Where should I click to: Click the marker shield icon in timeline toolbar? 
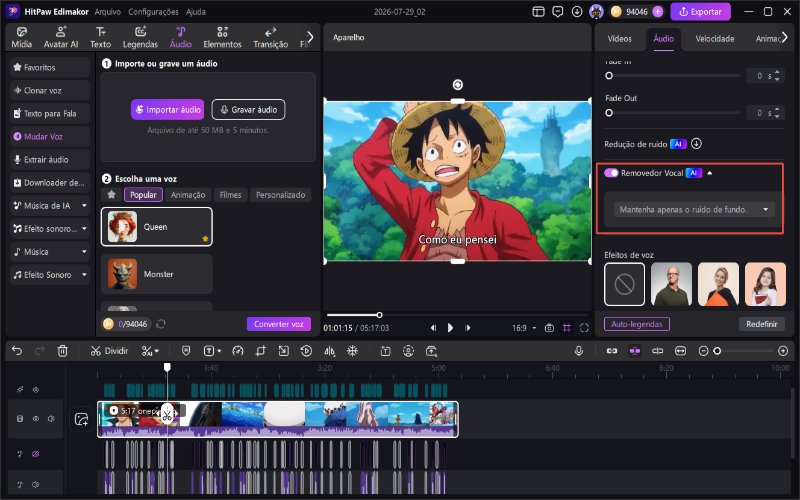186,351
